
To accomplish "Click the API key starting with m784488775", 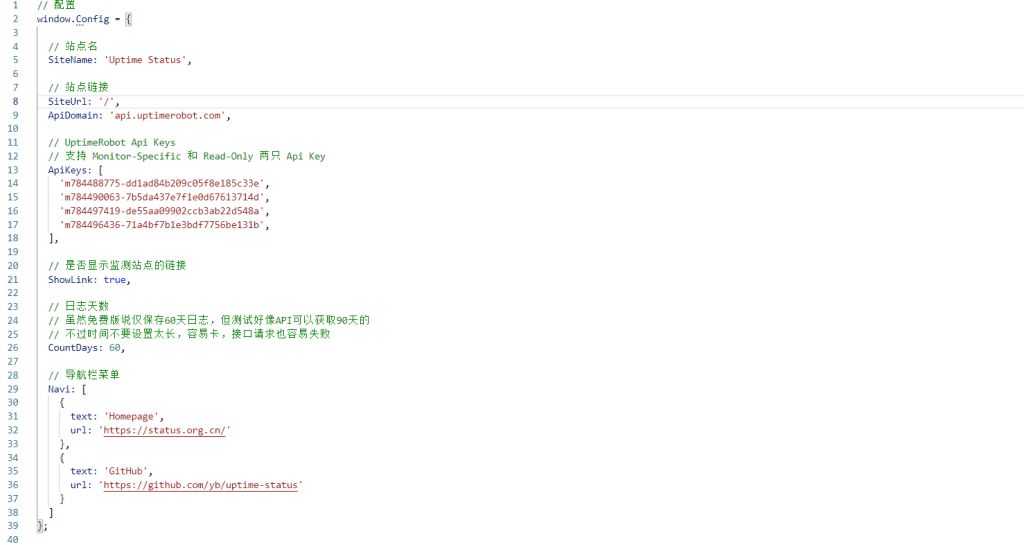I will click(x=162, y=183).
